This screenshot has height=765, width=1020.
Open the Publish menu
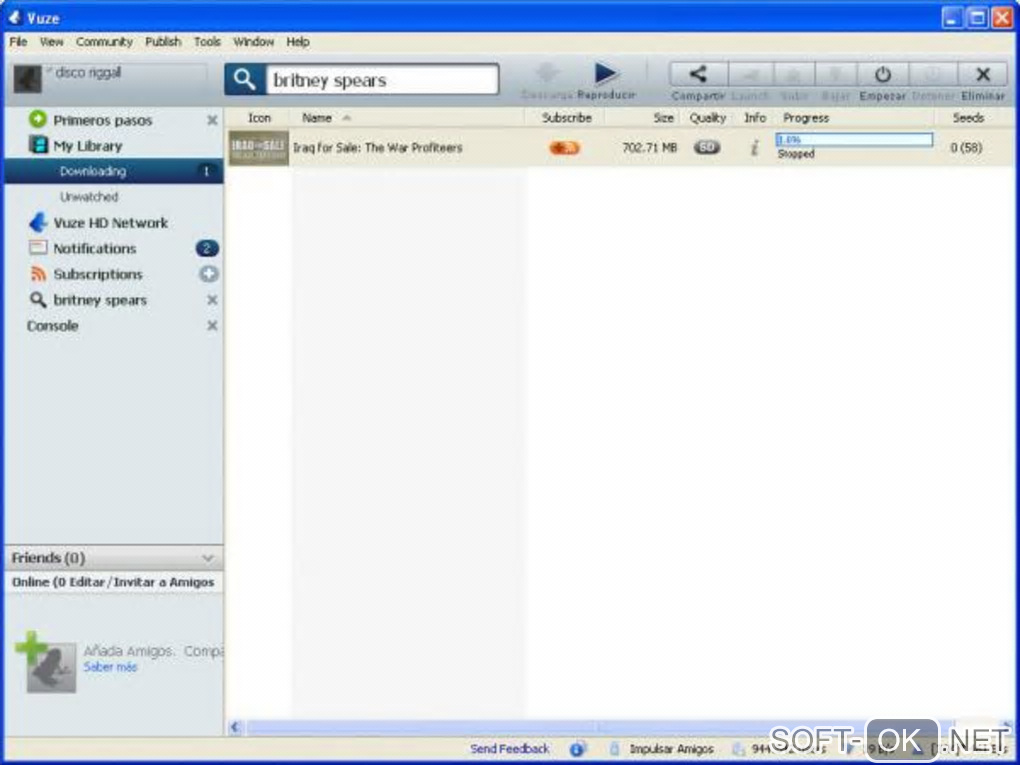163,42
